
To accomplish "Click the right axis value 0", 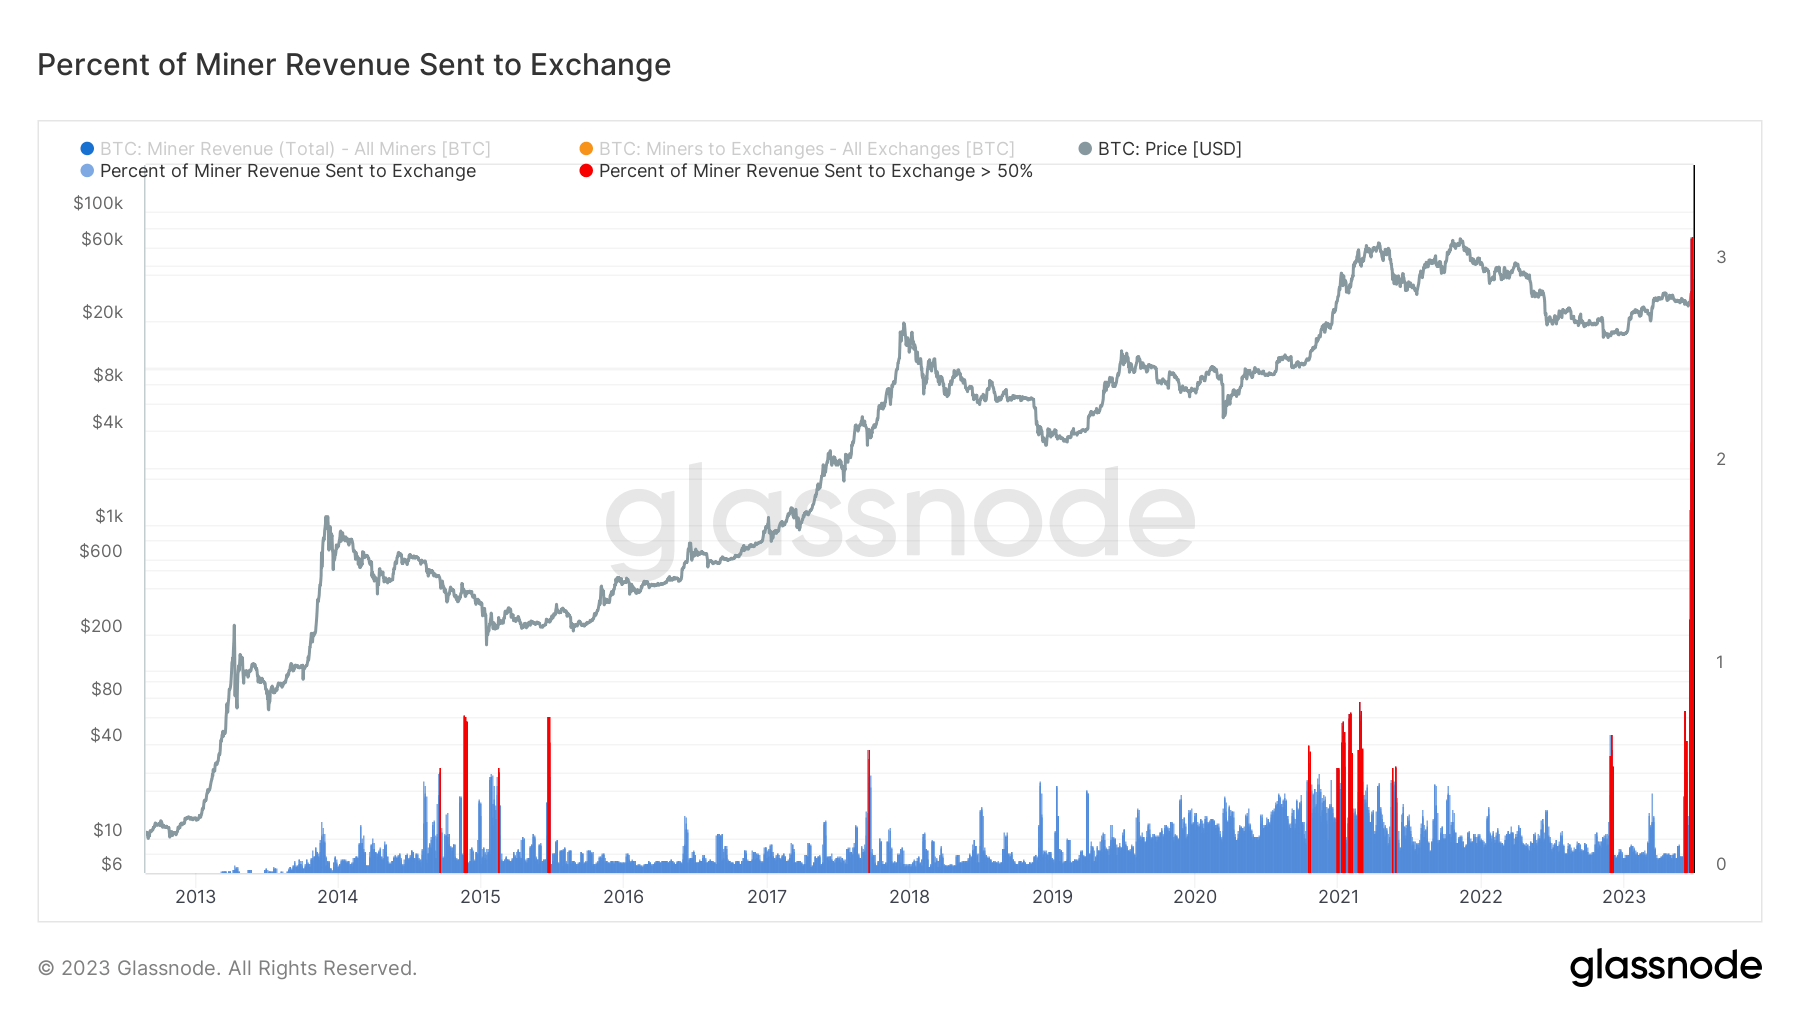I will (1721, 864).
